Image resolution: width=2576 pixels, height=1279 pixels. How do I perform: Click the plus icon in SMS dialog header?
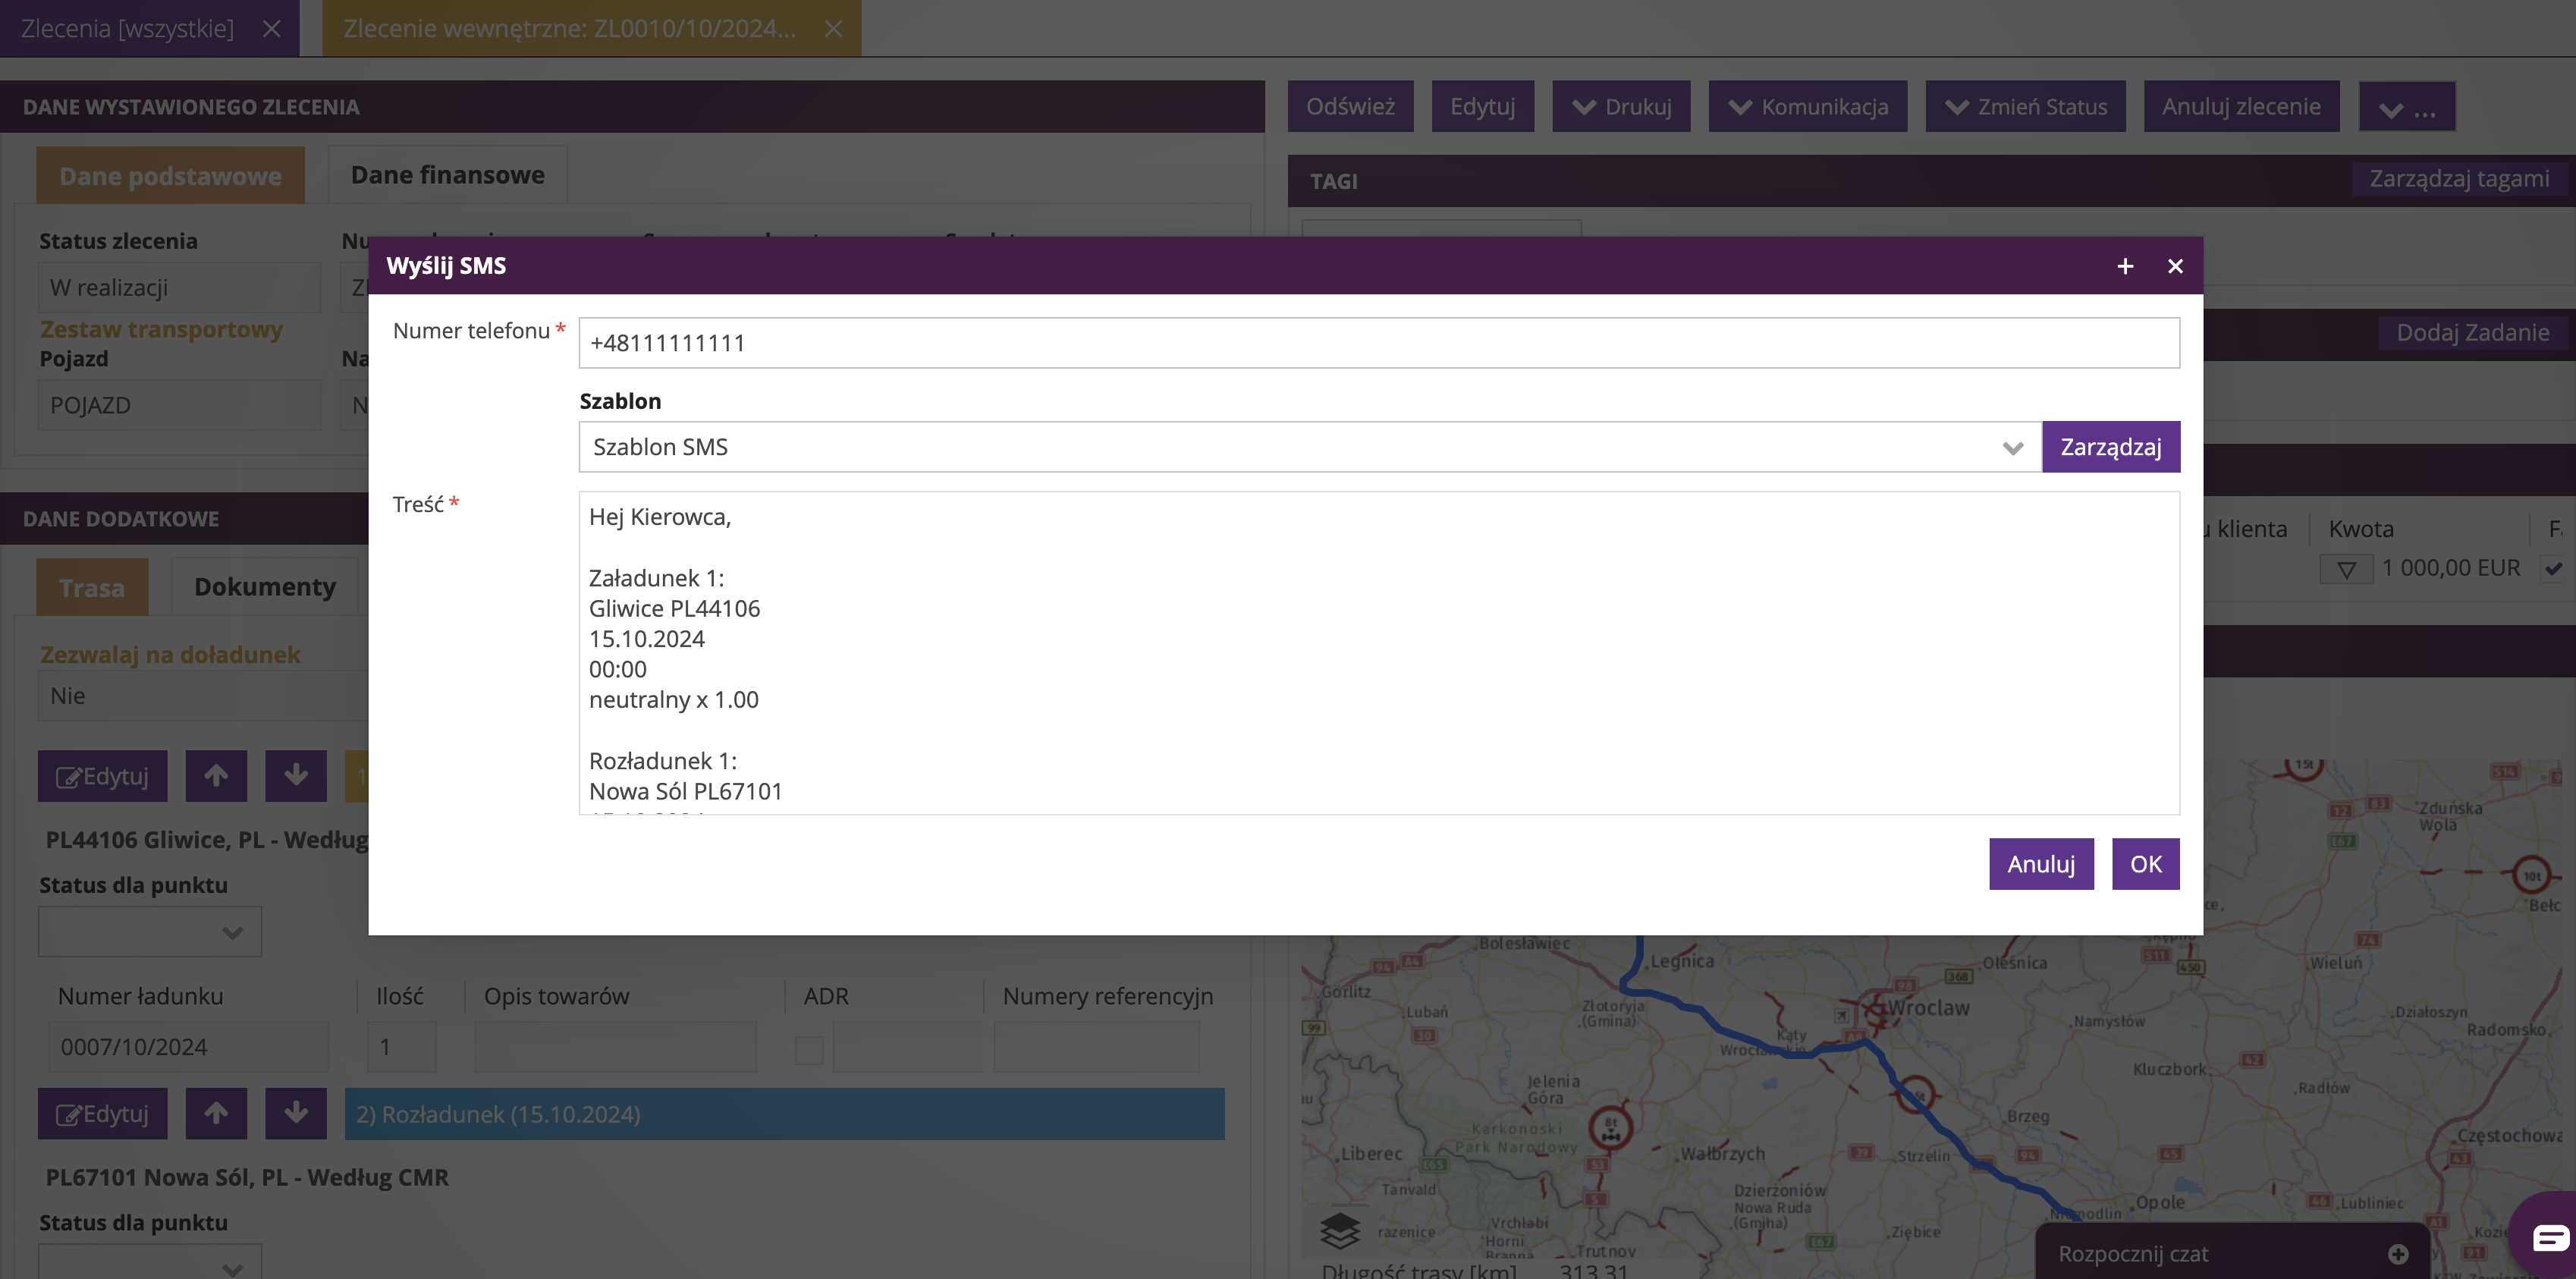pos(2125,266)
